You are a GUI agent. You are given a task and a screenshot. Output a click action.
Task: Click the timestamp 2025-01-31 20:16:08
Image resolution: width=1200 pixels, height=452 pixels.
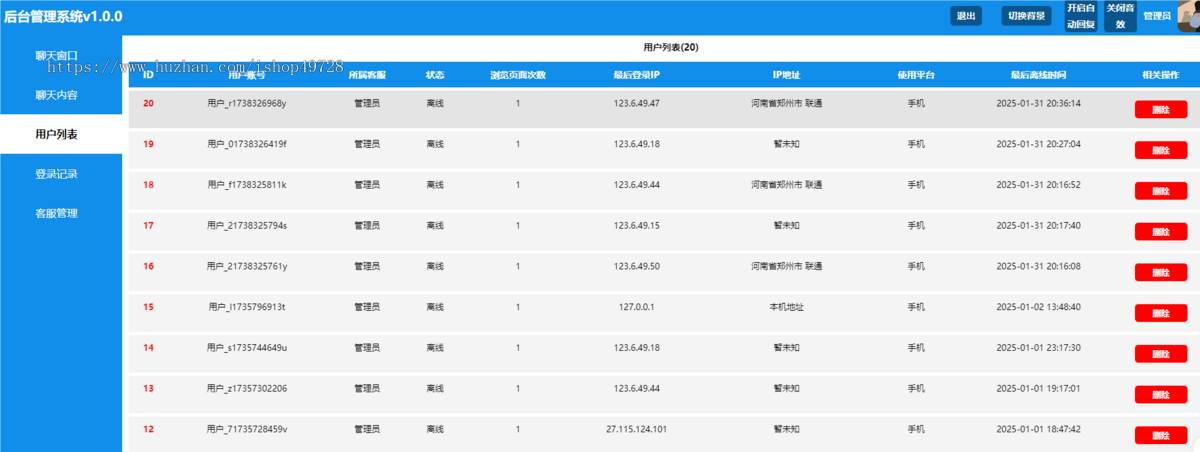tap(1038, 266)
